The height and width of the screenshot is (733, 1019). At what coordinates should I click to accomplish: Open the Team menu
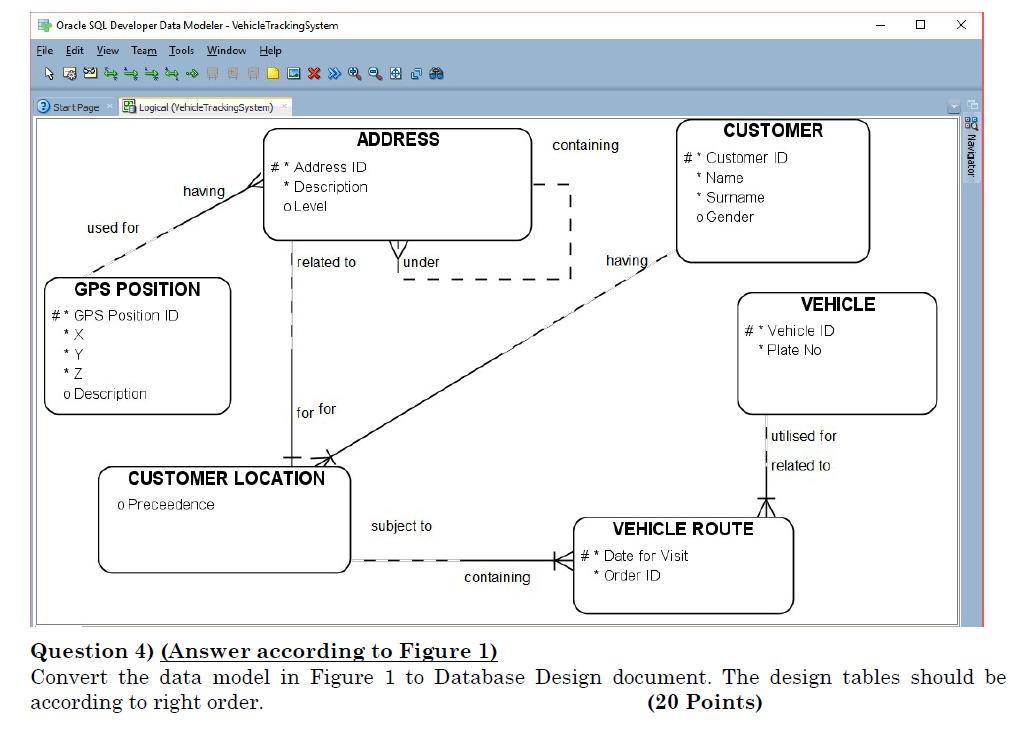click(144, 50)
